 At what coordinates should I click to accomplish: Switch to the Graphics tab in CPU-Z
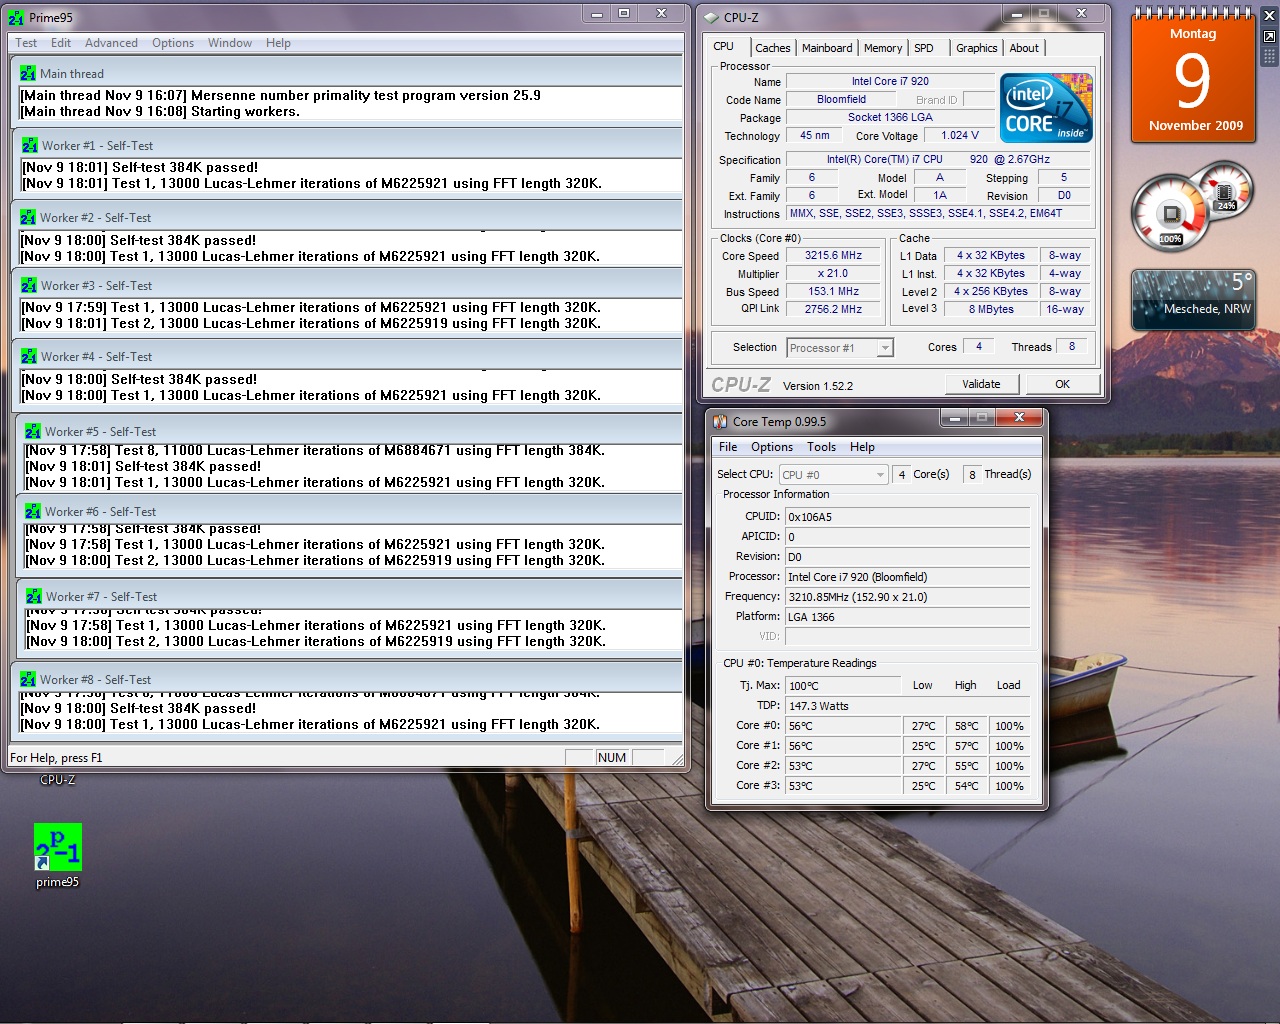pyautogui.click(x=976, y=48)
